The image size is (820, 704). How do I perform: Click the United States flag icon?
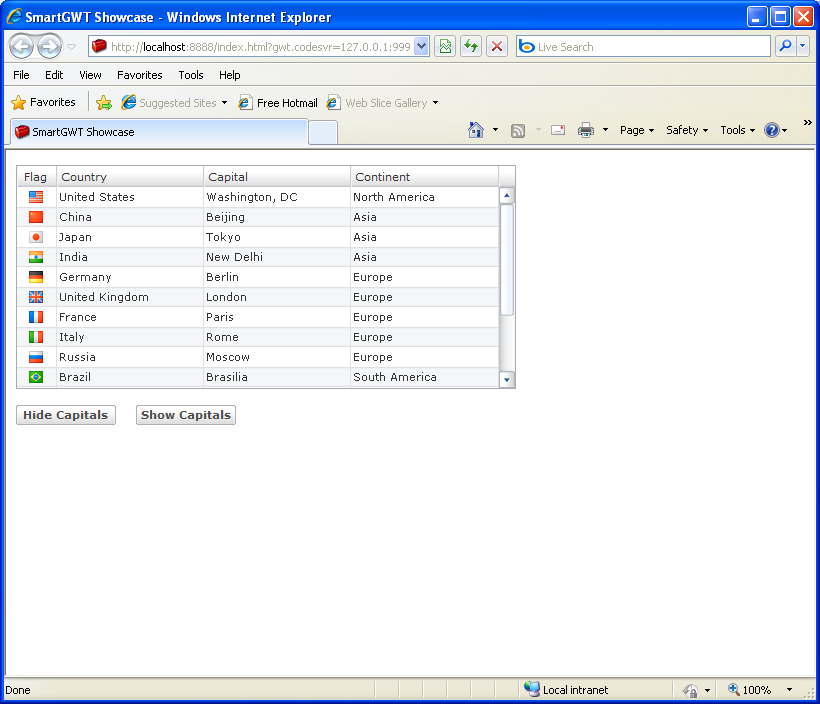click(x=36, y=197)
